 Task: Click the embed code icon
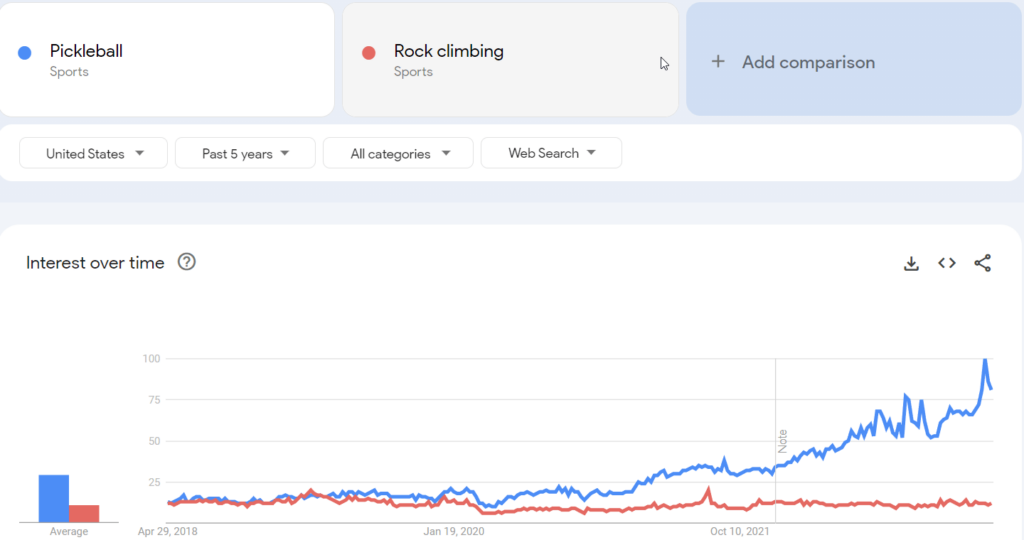click(946, 263)
